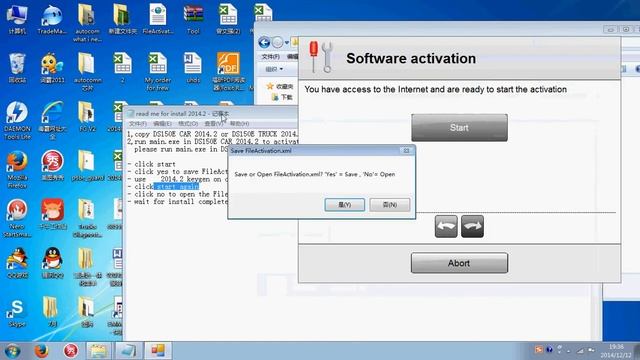Click Explorer forward navigation arrow
The image size is (640, 360).
tap(277, 42)
